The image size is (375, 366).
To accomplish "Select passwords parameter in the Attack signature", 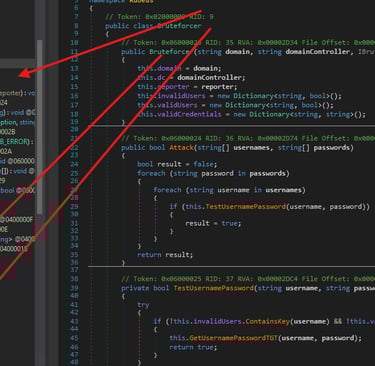I will [332, 147].
